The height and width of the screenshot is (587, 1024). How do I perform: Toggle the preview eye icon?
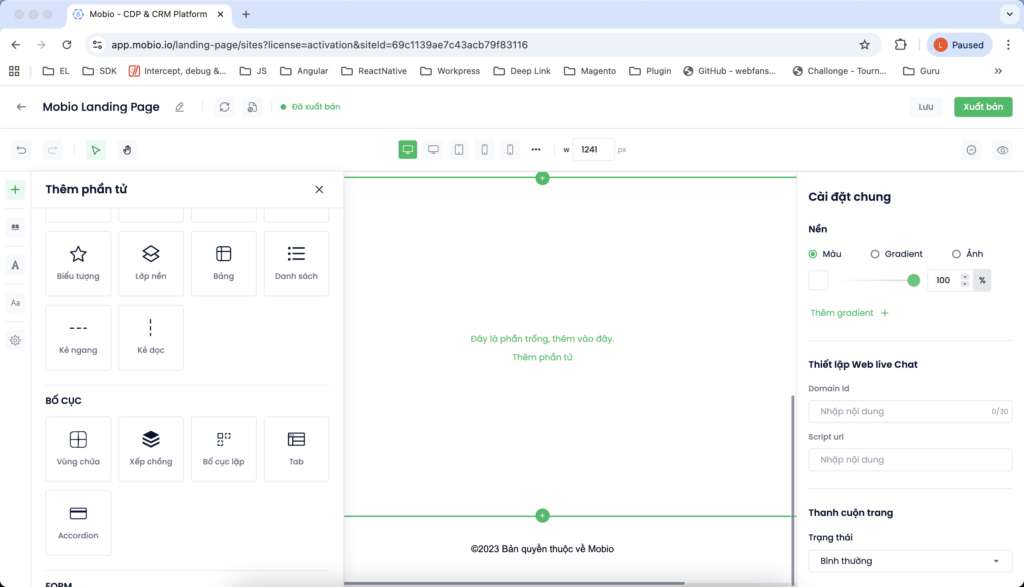[1002, 150]
